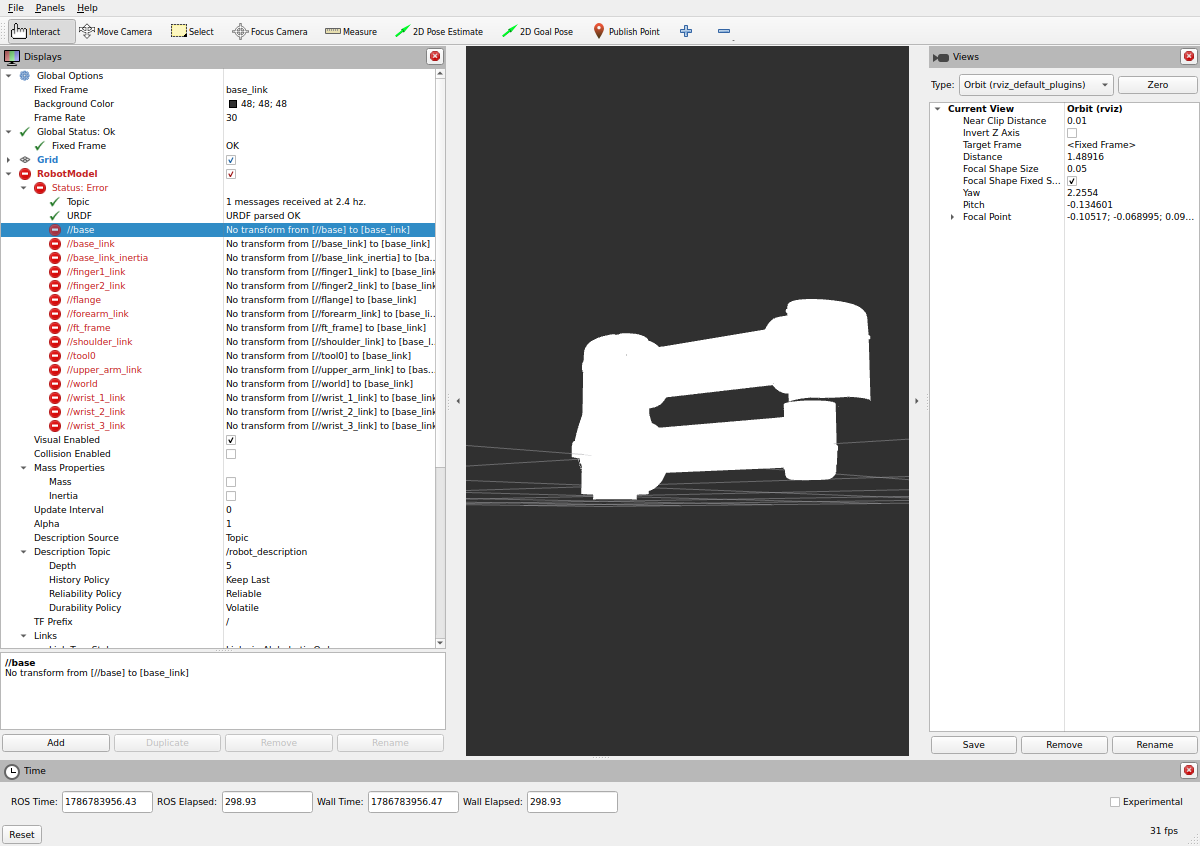Screen dimensions: 1200x846
Task: Click the ROS Time input field
Action: 107,802
